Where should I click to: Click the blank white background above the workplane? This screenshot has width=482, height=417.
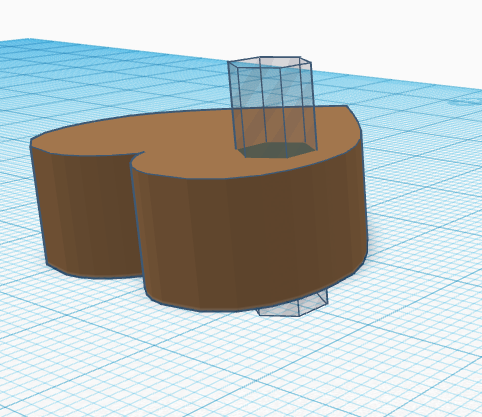click(233, 20)
